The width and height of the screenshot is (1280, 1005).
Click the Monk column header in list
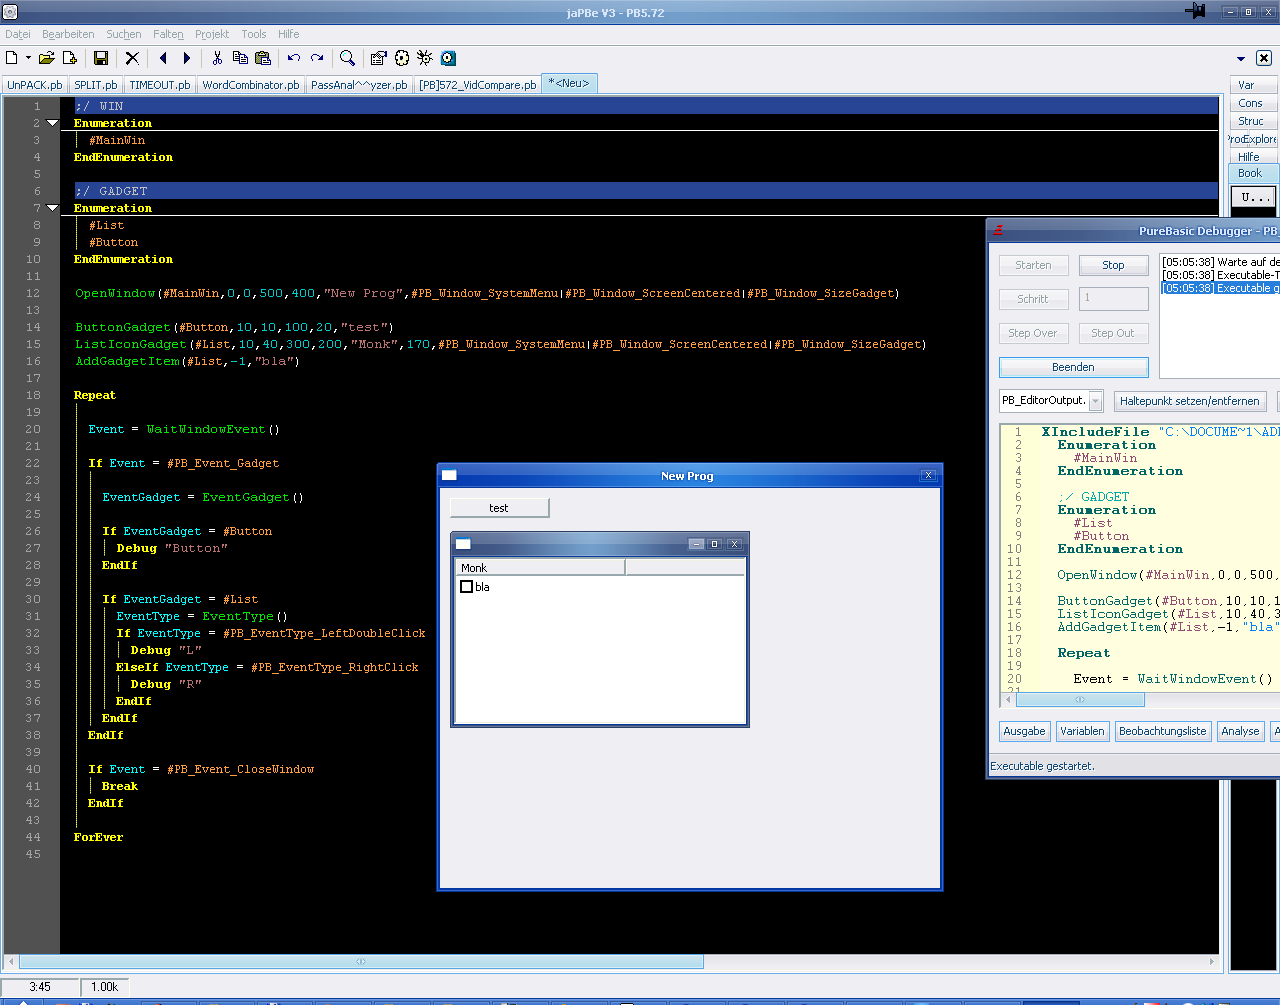coord(540,568)
